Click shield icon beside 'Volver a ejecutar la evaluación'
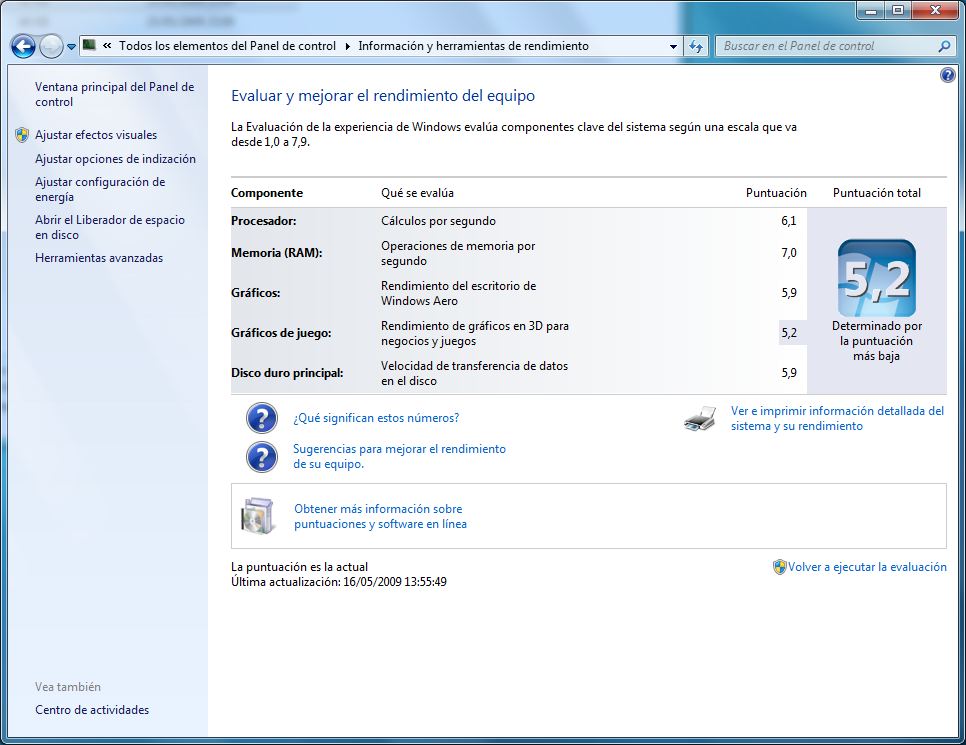The height and width of the screenshot is (745, 966). 780,567
